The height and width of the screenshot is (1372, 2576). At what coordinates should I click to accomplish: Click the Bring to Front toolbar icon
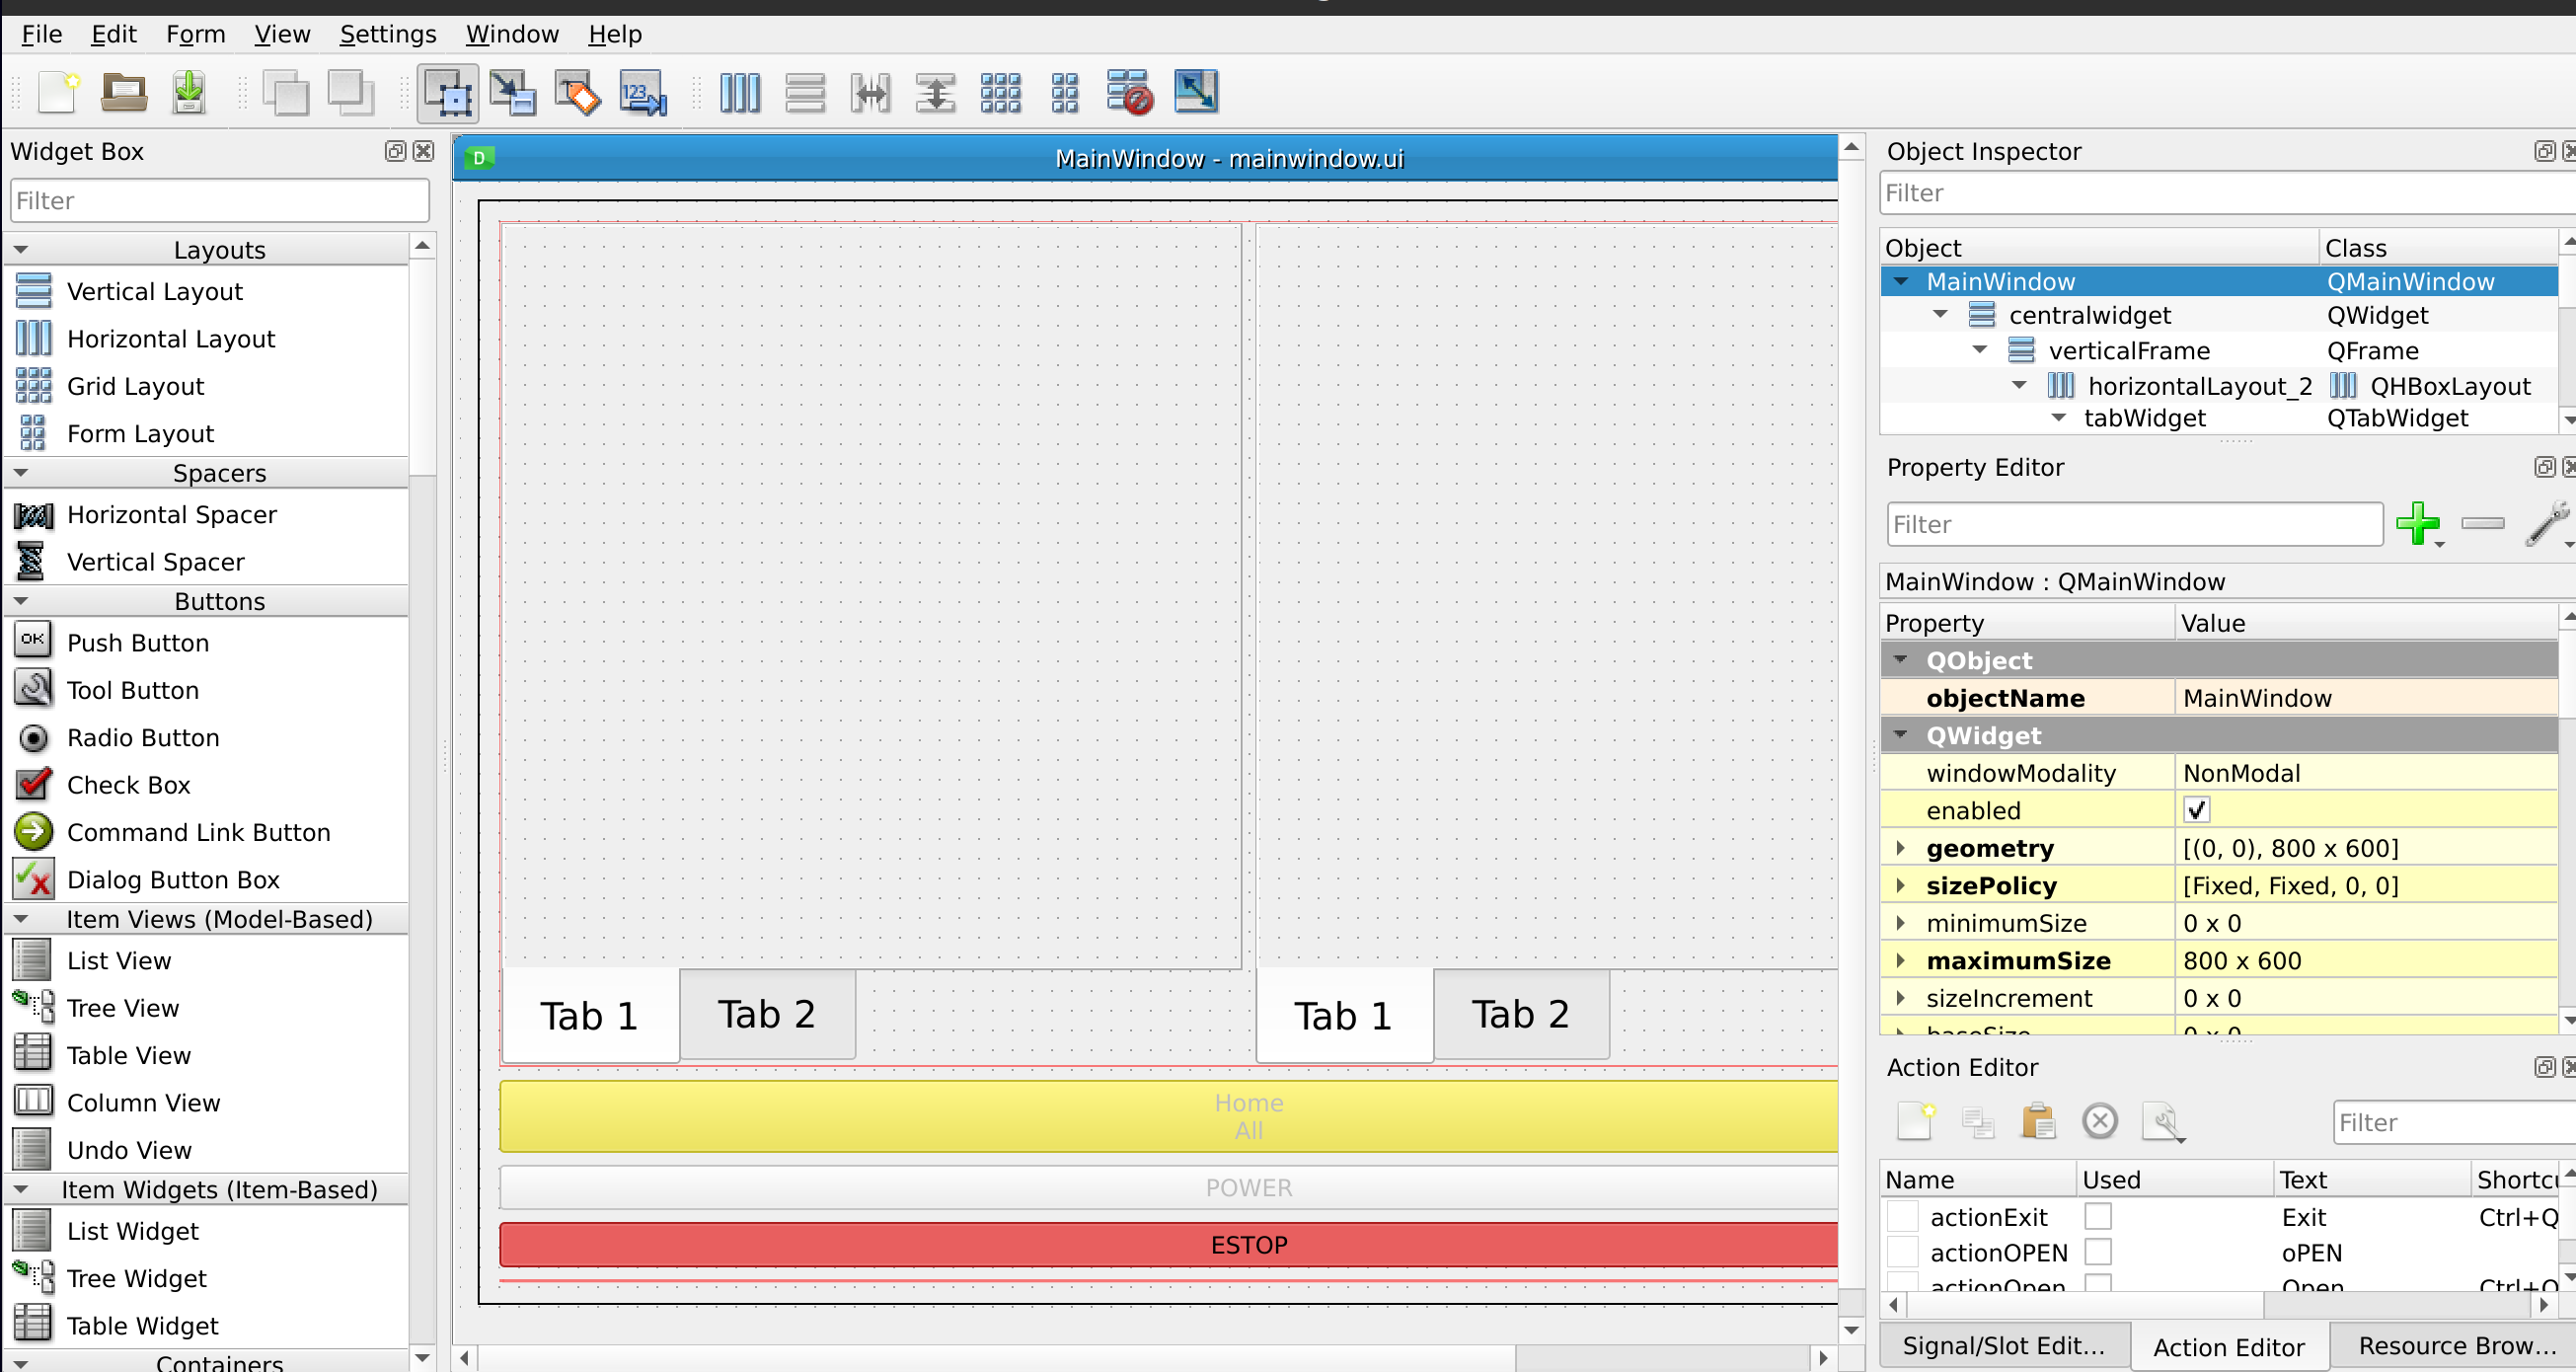(350, 93)
